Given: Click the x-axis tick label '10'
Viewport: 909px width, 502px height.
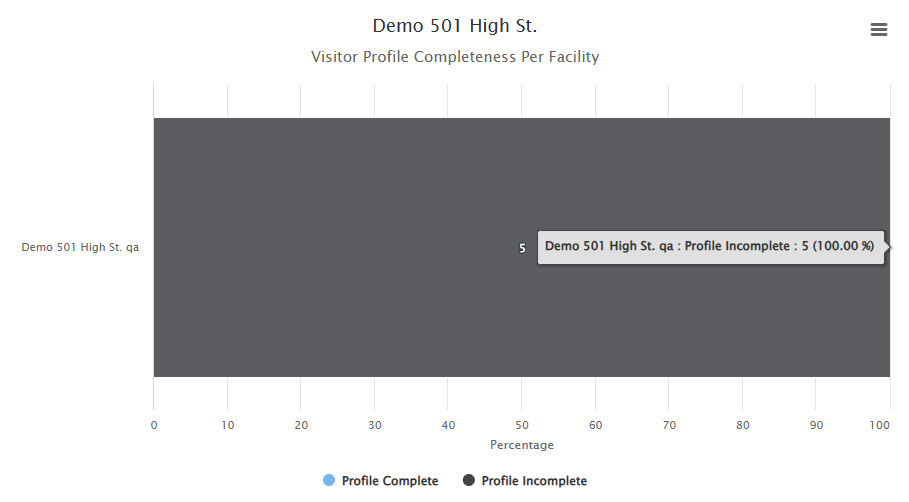Looking at the screenshot, I should 227,425.
